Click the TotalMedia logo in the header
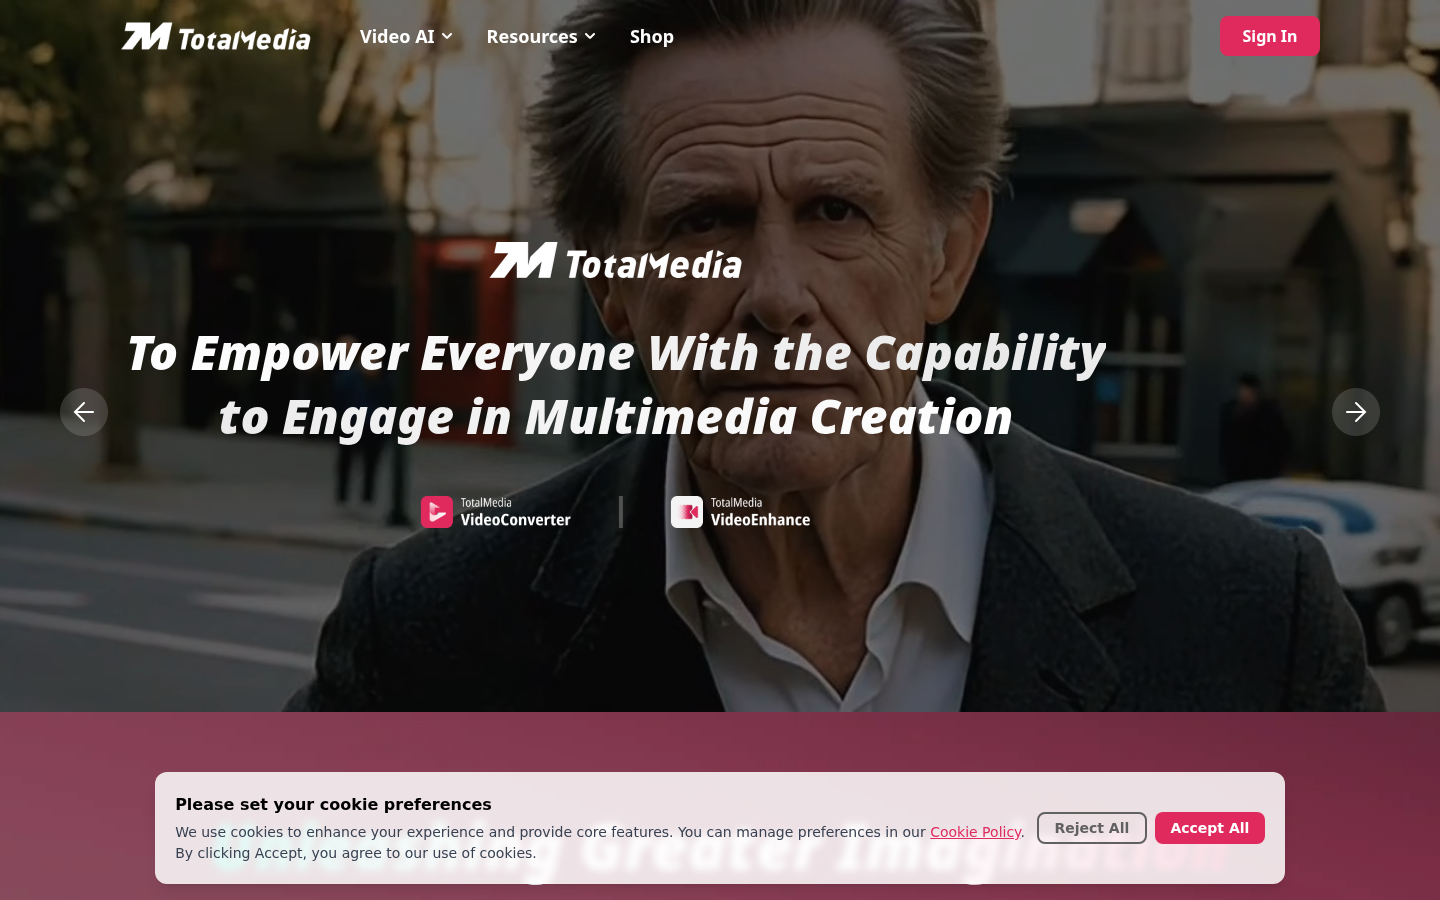 [x=216, y=37]
